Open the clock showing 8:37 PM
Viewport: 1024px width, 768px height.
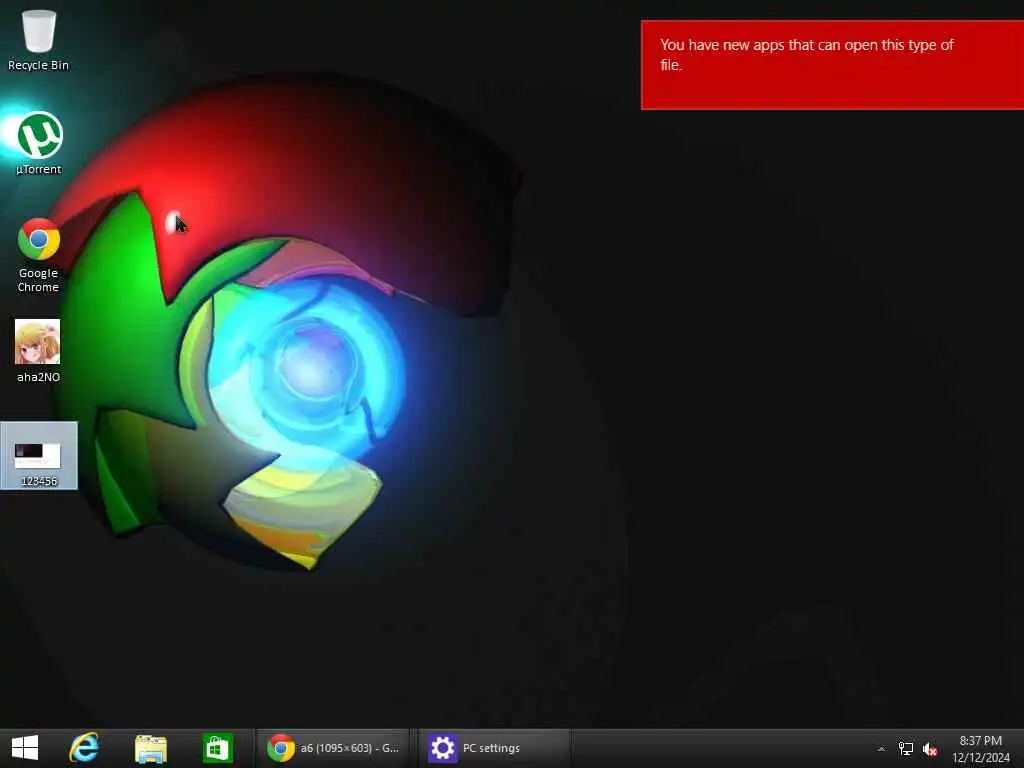click(x=981, y=748)
